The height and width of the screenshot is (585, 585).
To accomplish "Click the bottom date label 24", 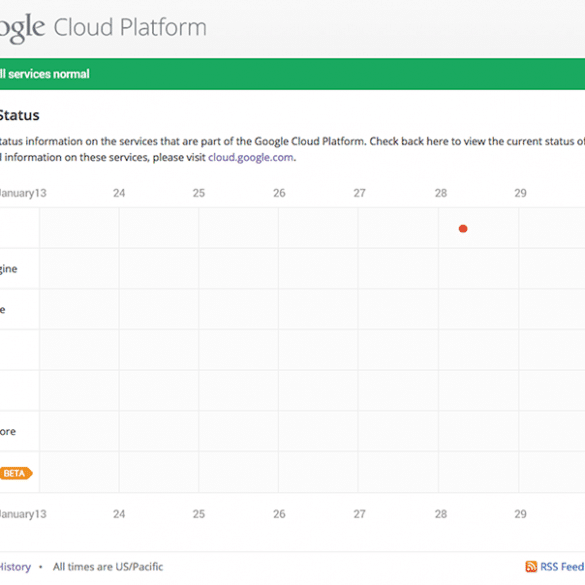I will [x=119, y=514].
